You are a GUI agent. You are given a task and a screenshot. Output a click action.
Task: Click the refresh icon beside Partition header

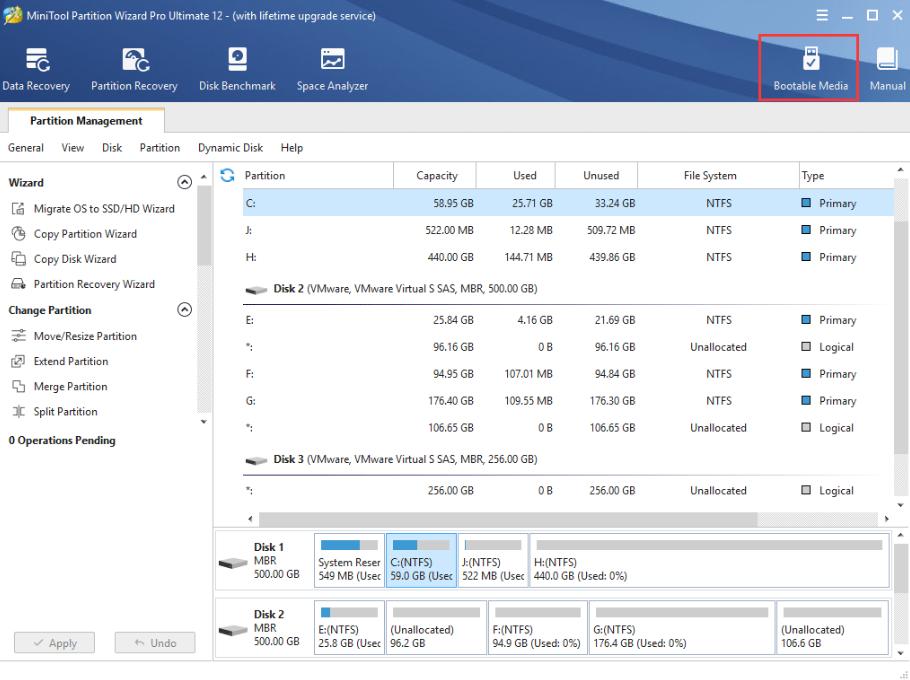click(227, 176)
